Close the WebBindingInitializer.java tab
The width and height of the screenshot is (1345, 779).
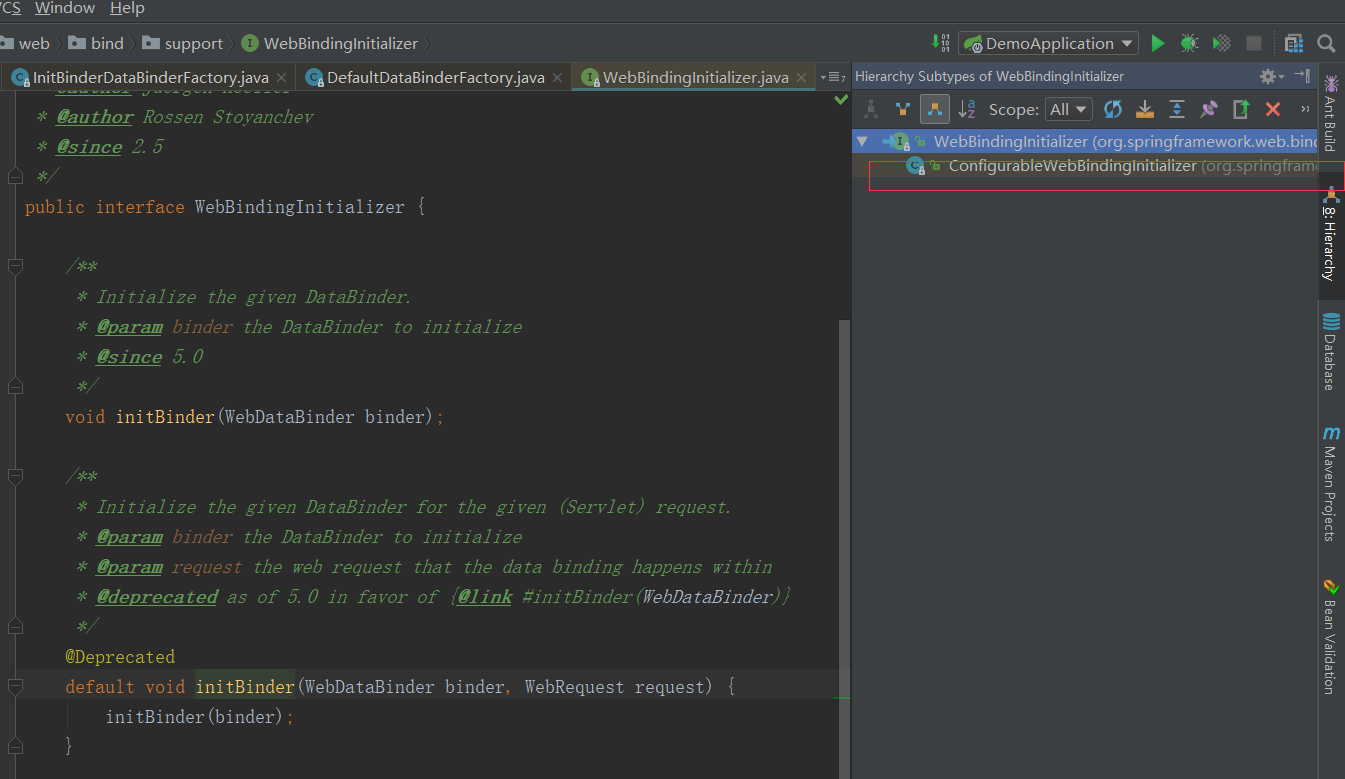point(801,77)
